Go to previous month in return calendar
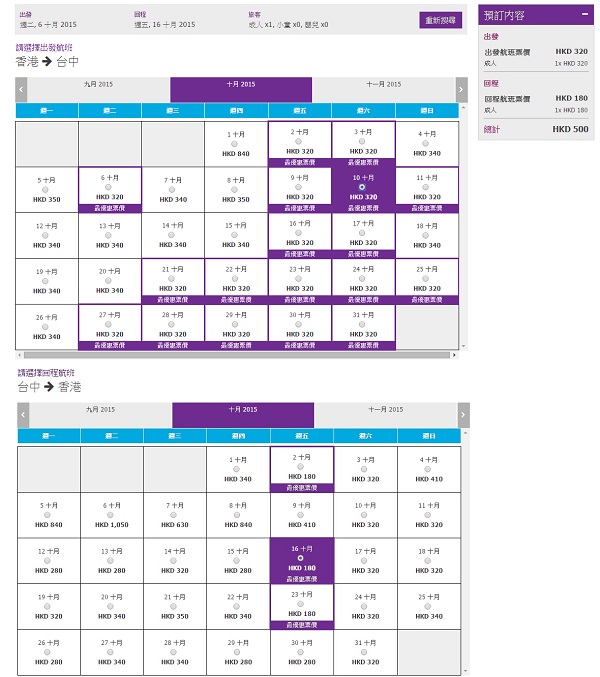 (x=22, y=415)
